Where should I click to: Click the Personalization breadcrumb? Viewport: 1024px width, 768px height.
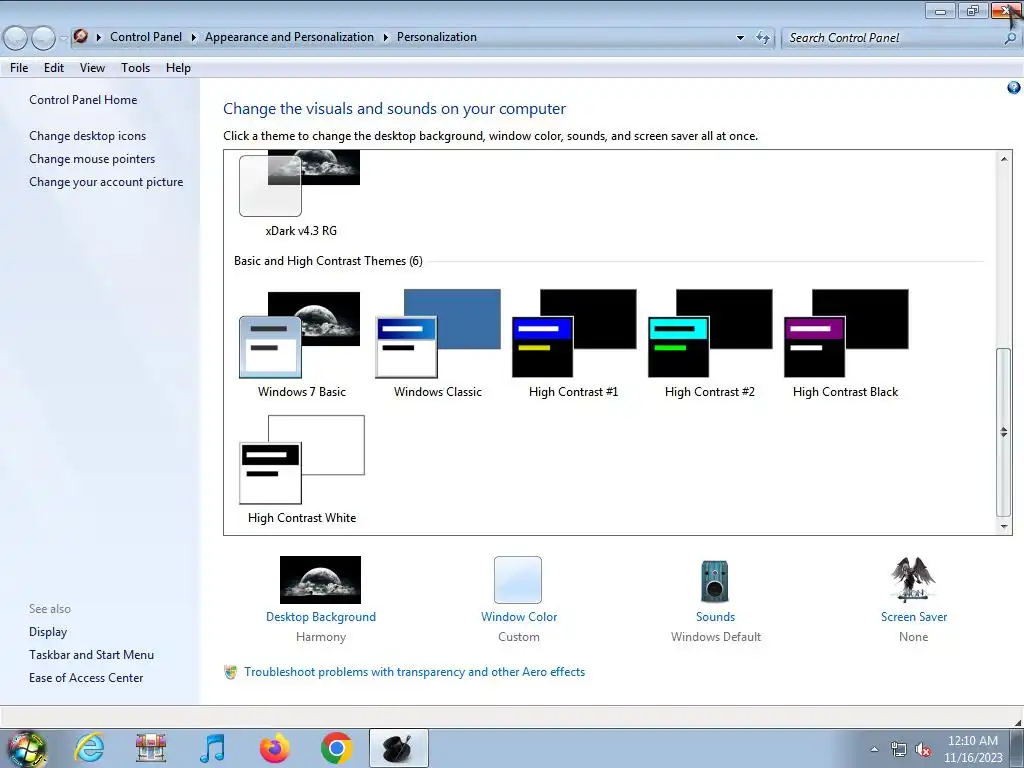(437, 37)
